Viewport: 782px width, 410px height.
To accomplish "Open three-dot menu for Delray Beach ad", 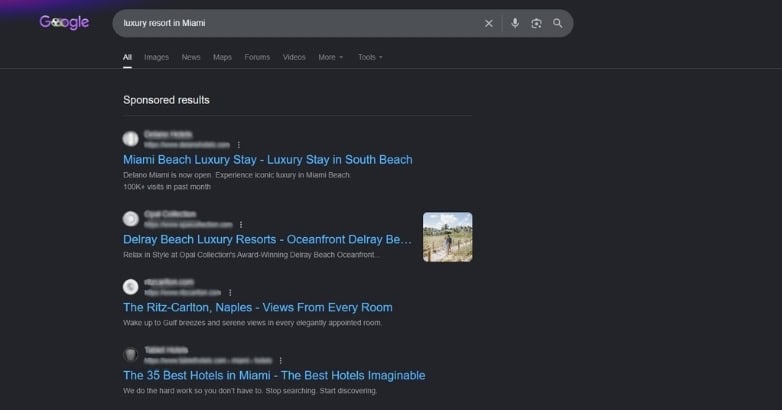I will [x=241, y=224].
